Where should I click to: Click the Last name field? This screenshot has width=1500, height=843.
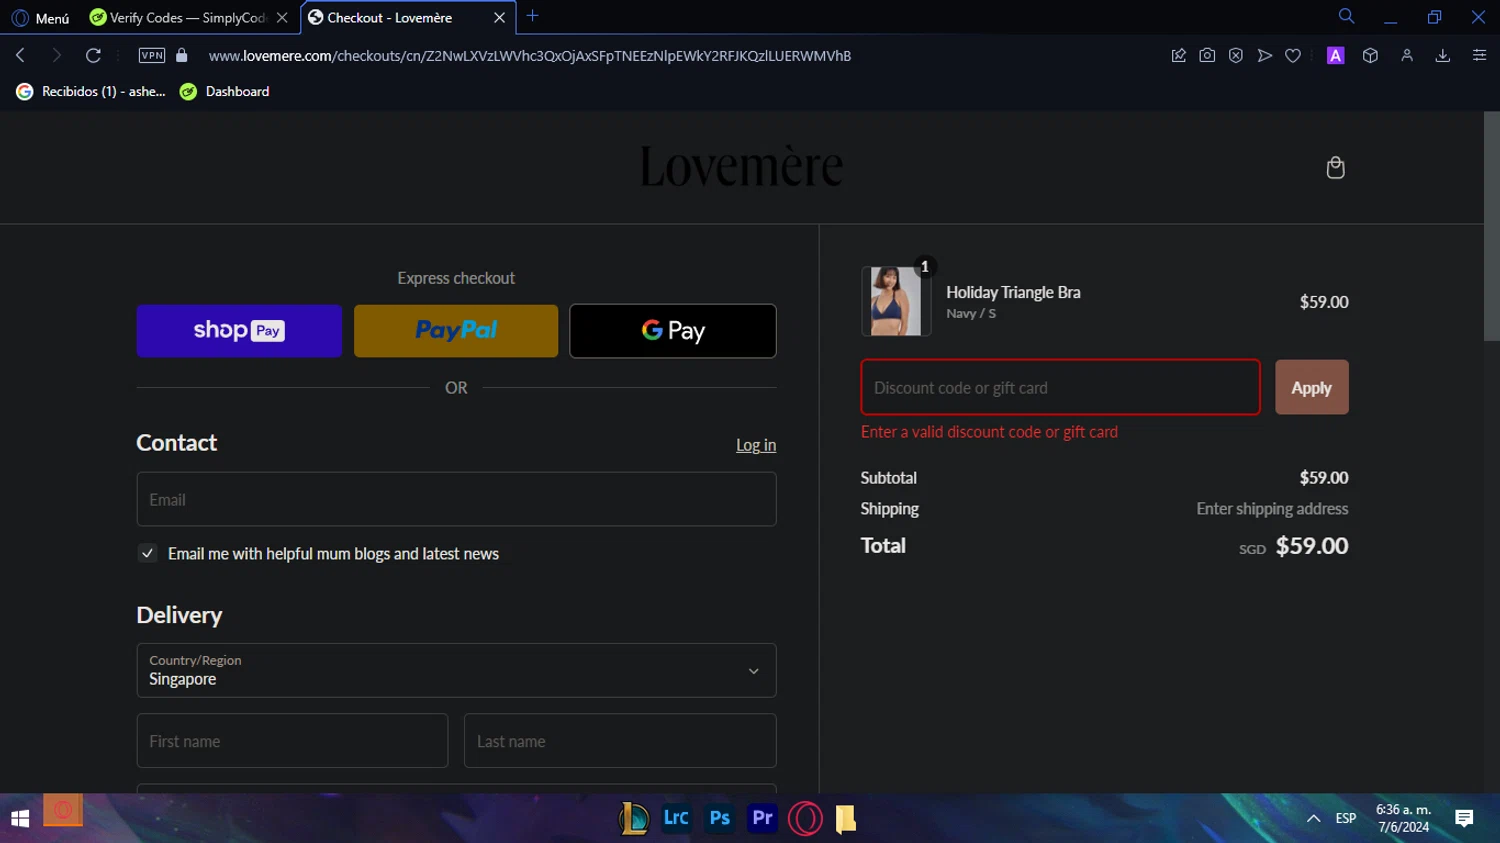620,741
